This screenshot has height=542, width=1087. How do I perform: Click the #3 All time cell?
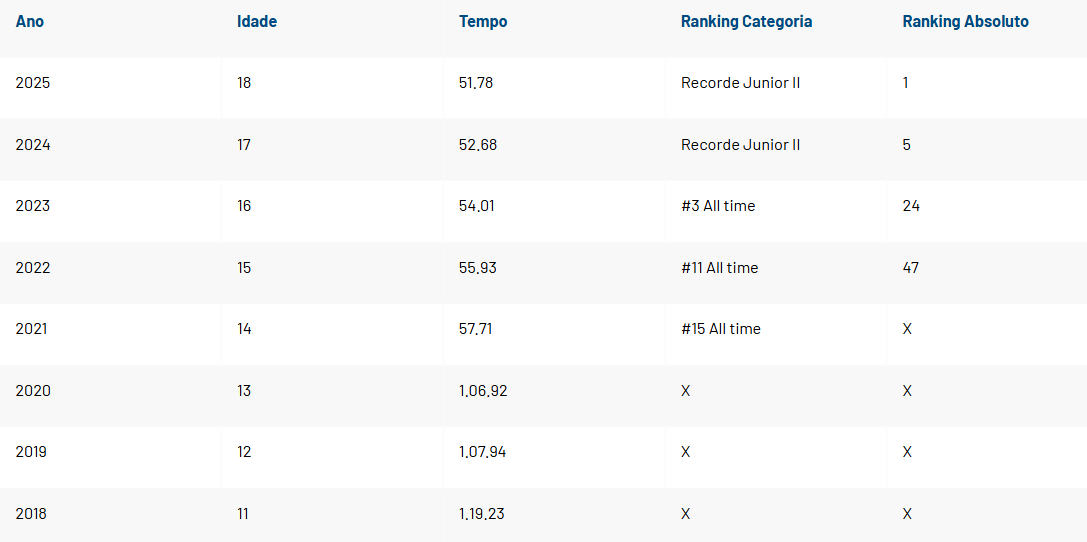pos(718,206)
